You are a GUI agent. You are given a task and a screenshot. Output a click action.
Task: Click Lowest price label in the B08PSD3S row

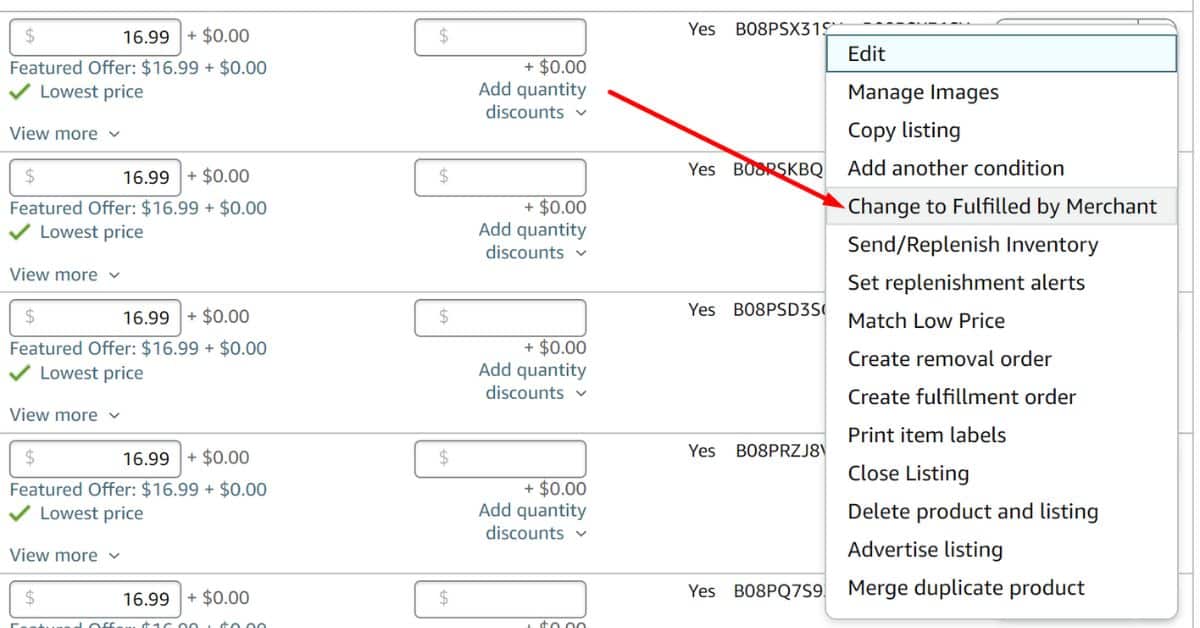[91, 373]
